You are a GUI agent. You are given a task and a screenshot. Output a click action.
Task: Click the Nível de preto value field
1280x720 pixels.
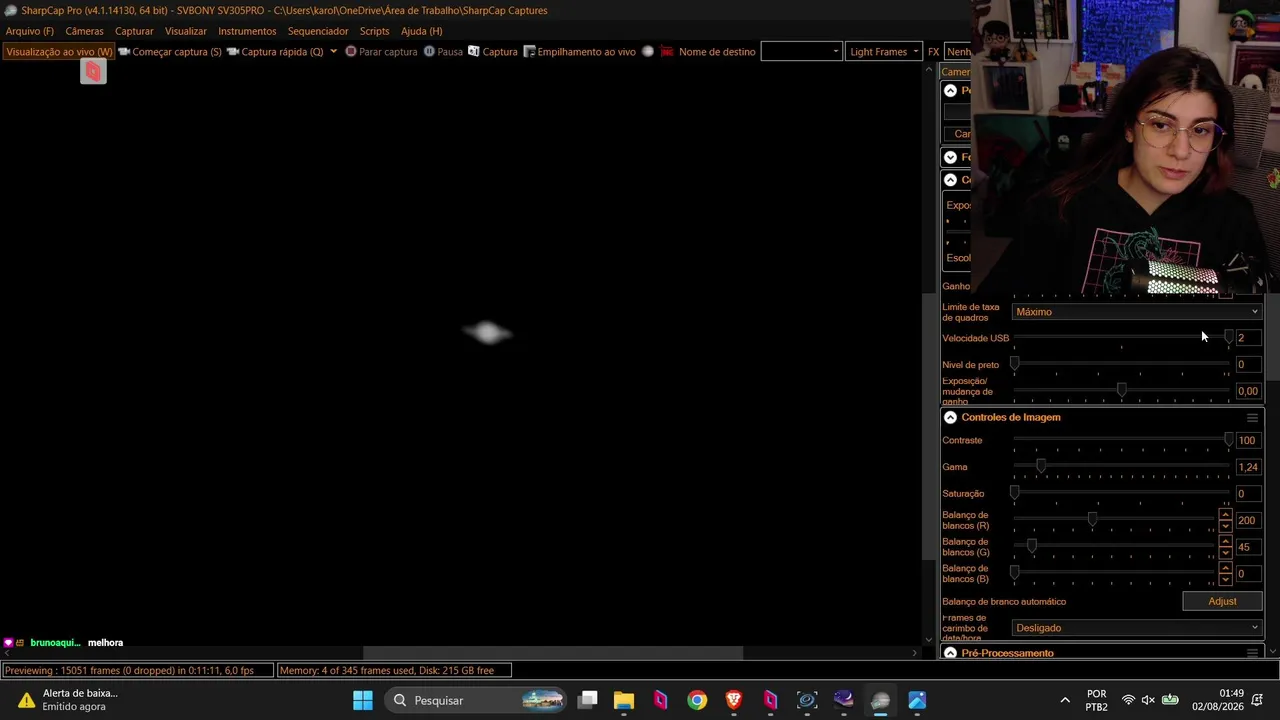tap(1247, 364)
